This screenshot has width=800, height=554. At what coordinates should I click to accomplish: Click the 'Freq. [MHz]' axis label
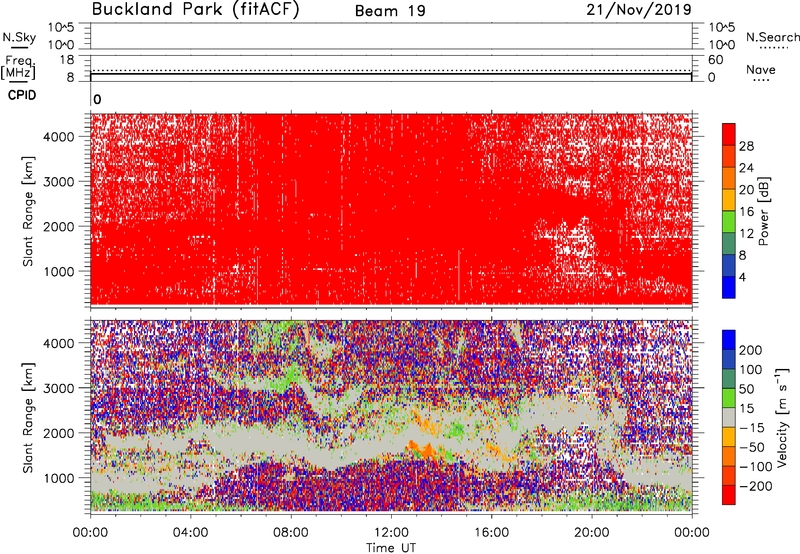click(x=18, y=67)
